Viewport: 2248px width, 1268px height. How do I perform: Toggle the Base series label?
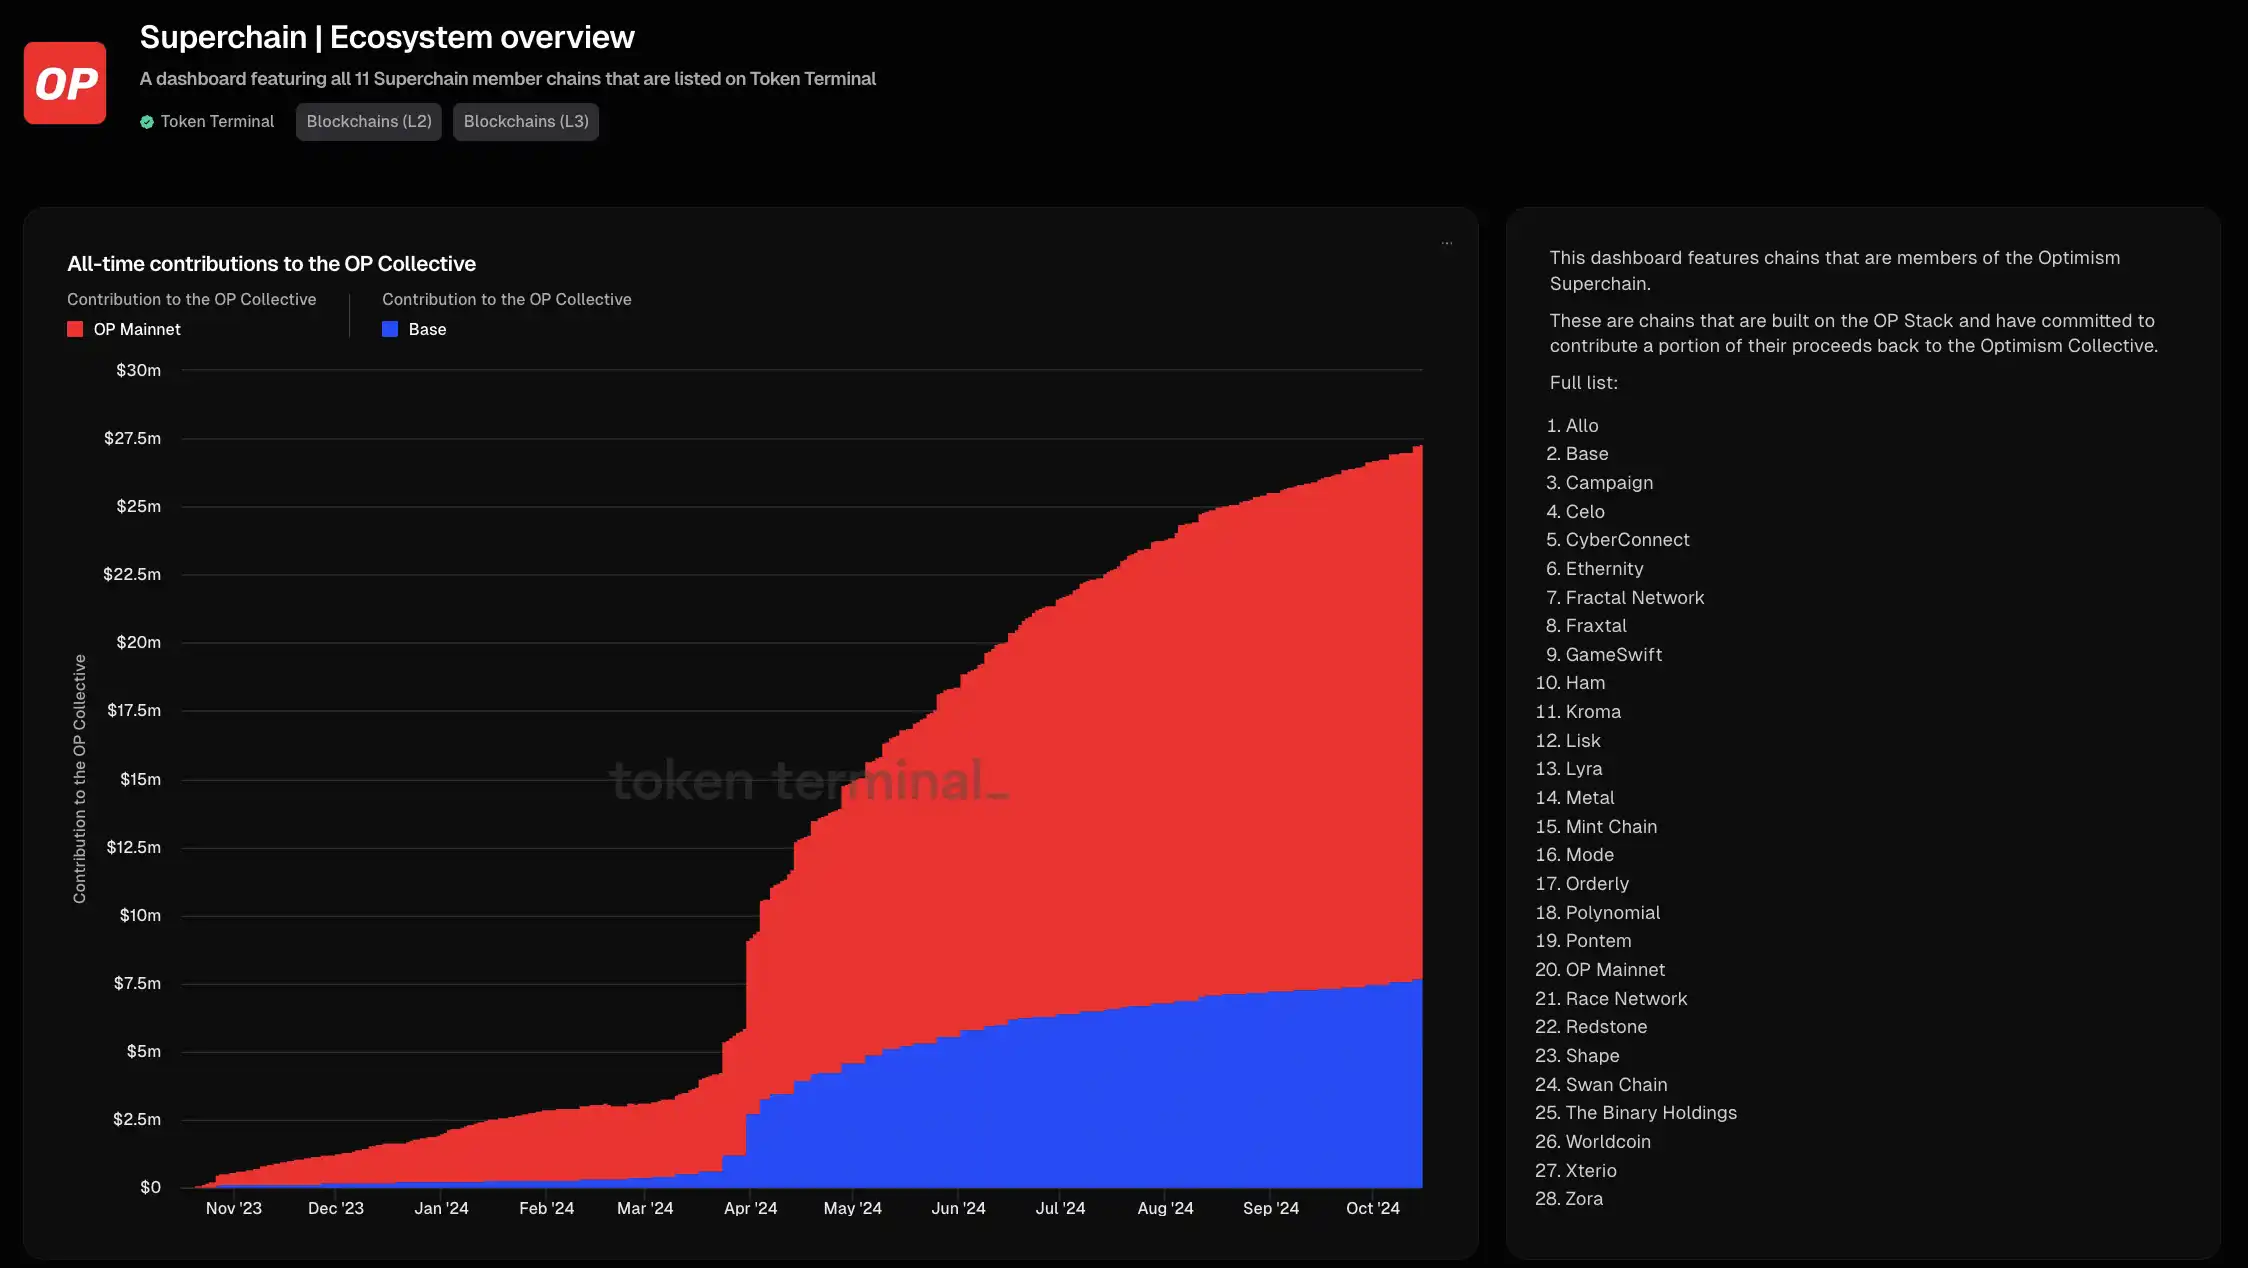click(427, 329)
